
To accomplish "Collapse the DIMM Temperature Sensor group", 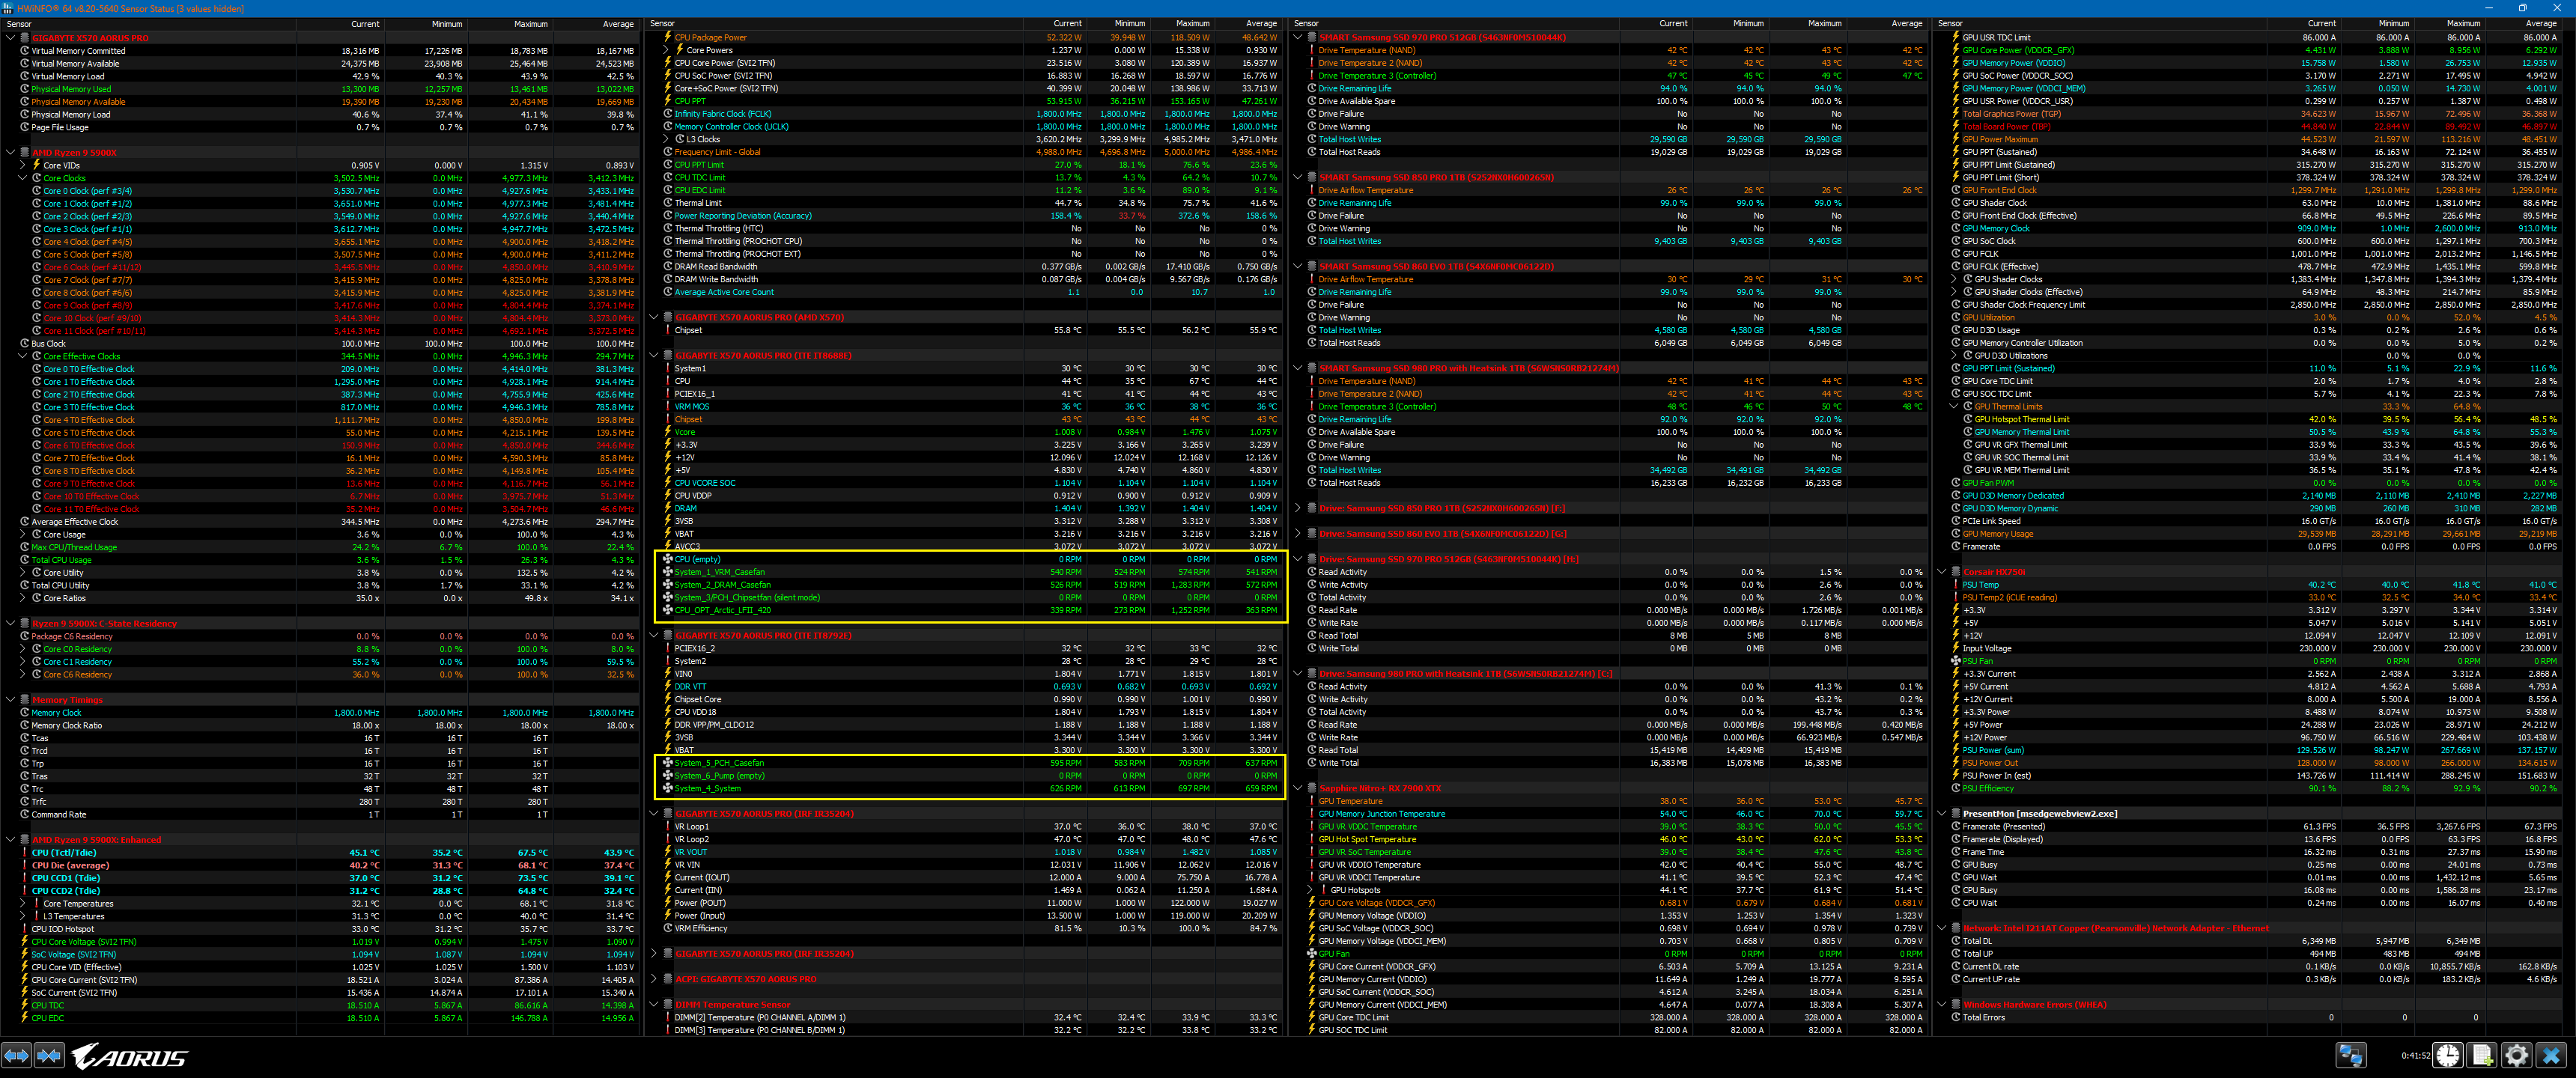I will pos(655,1005).
